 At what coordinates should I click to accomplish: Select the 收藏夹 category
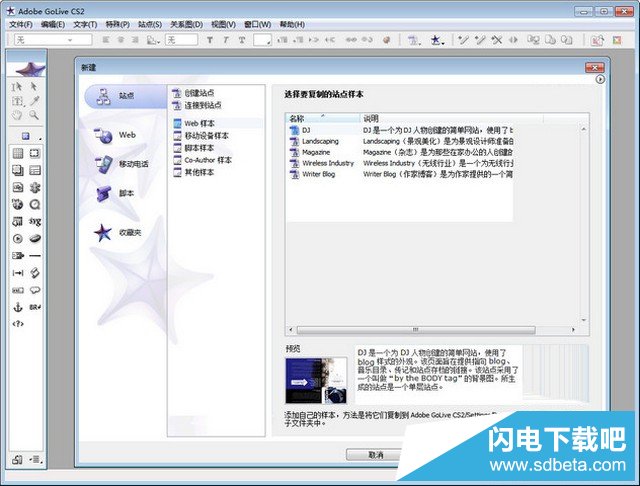click(118, 233)
